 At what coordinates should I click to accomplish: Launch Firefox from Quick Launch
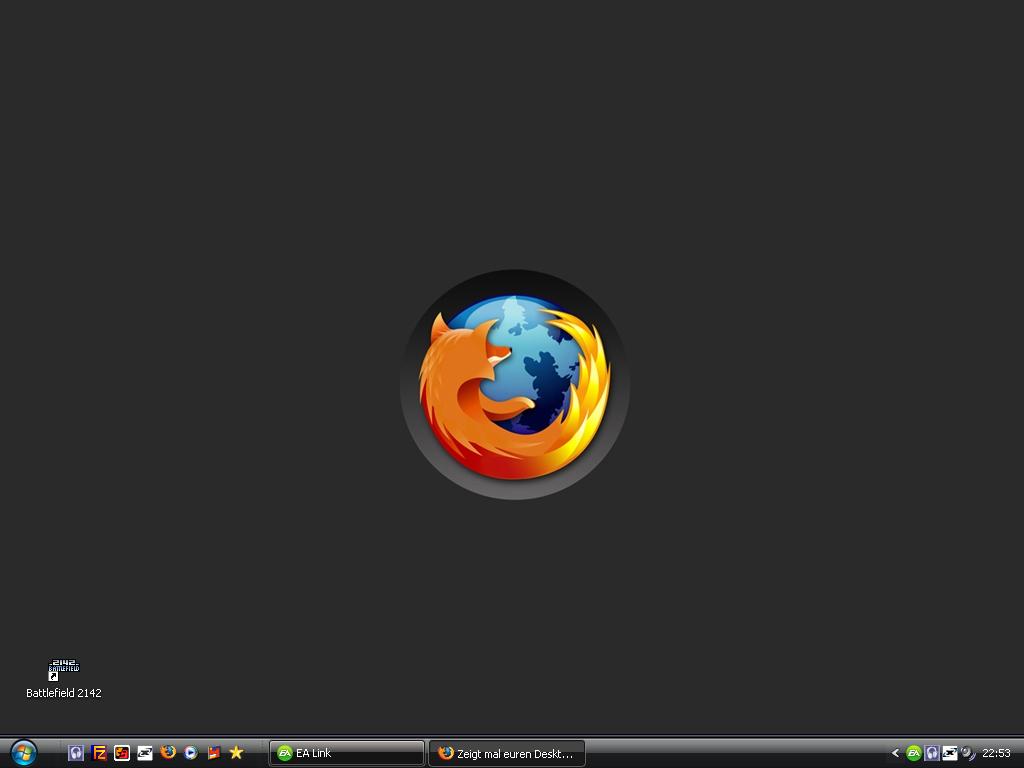(168, 752)
